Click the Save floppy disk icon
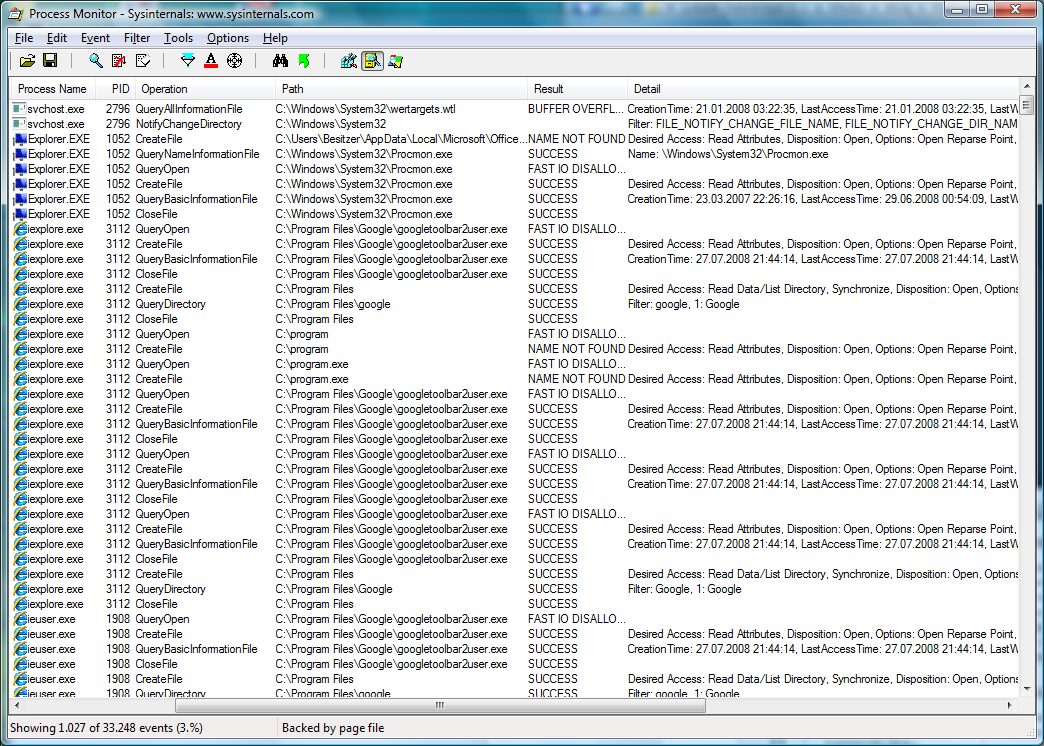Screen dimensions: 1044x746 tap(50, 61)
